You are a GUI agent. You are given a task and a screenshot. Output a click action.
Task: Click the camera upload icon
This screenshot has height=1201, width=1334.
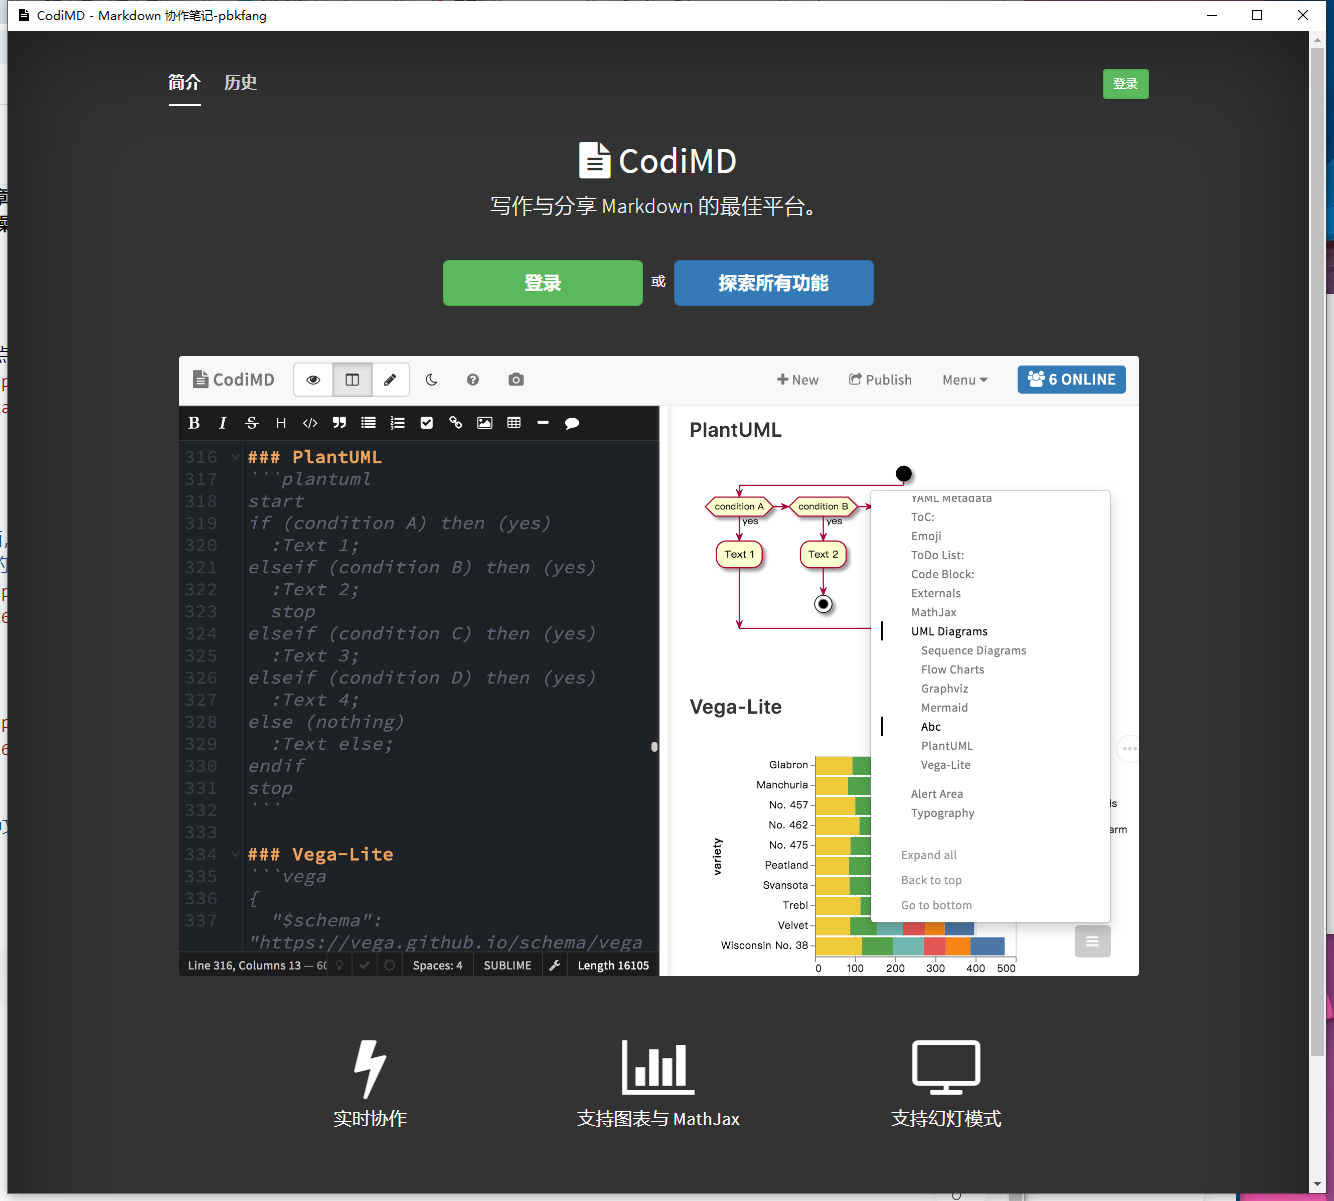[516, 380]
